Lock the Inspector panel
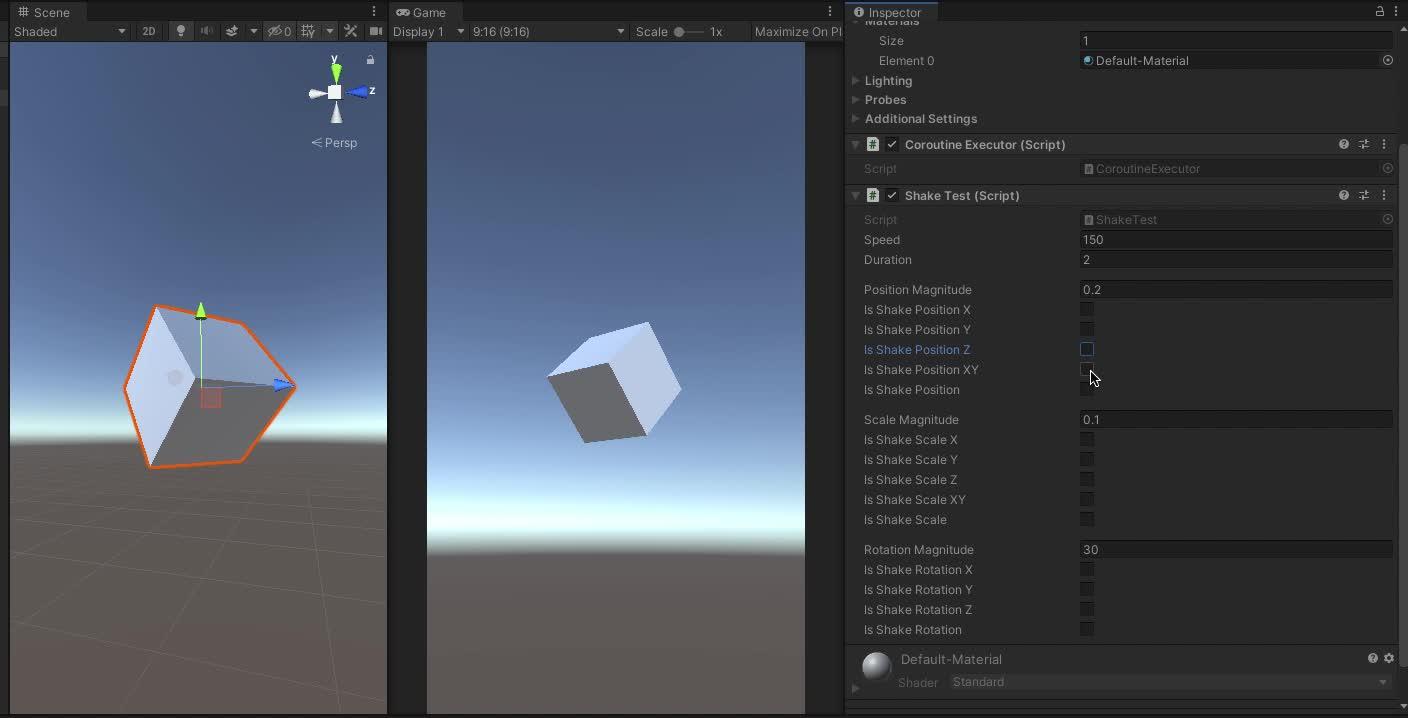This screenshot has width=1408, height=718. pyautogui.click(x=1379, y=11)
